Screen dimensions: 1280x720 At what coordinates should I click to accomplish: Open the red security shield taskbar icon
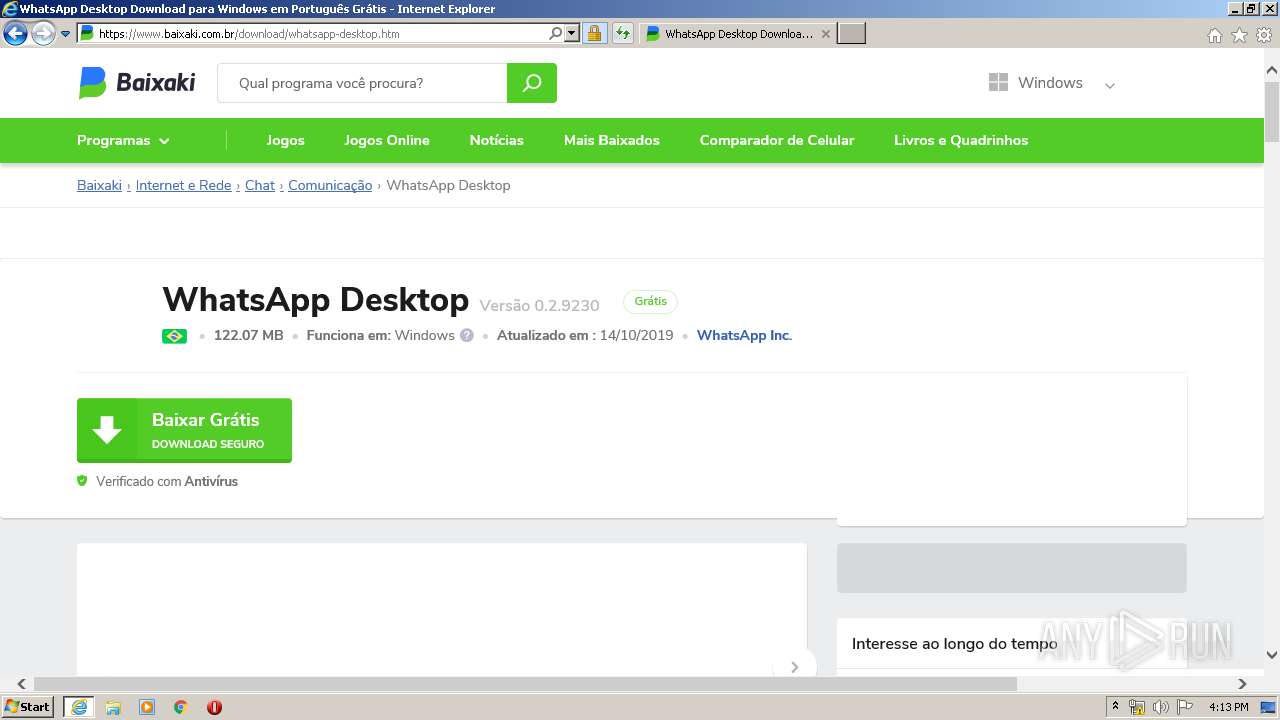point(214,707)
